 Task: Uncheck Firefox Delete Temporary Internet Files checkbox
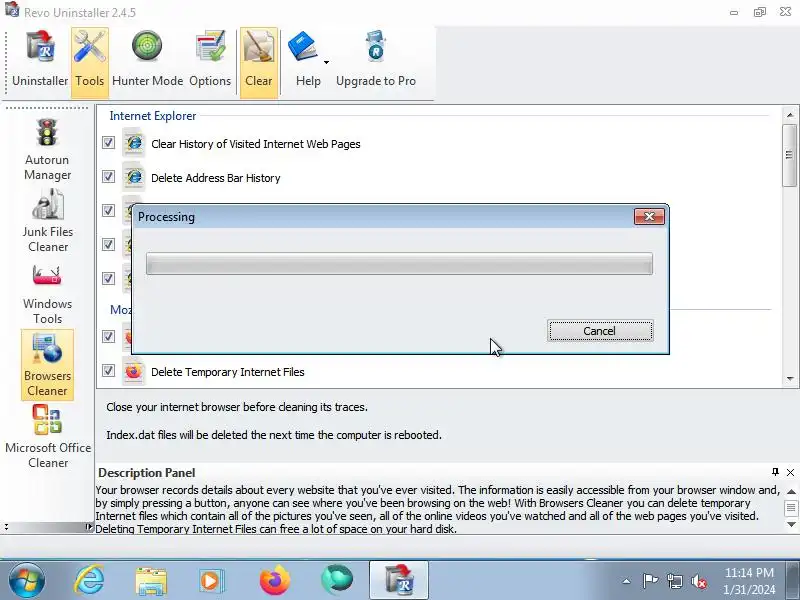click(x=108, y=370)
